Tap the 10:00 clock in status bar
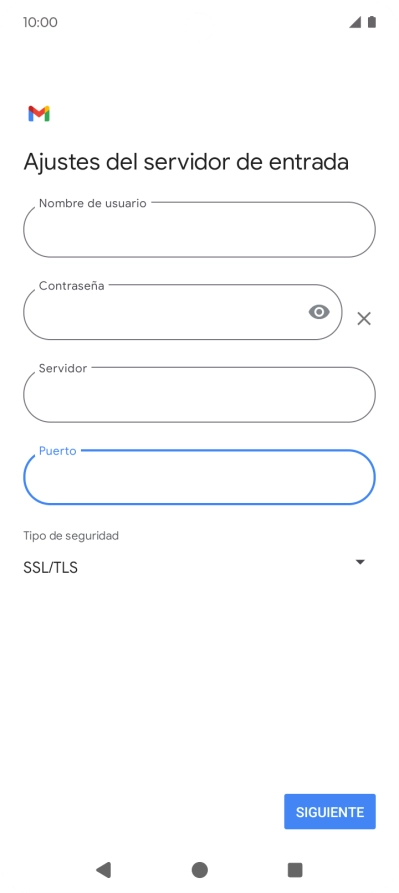399x893 pixels. 40,22
